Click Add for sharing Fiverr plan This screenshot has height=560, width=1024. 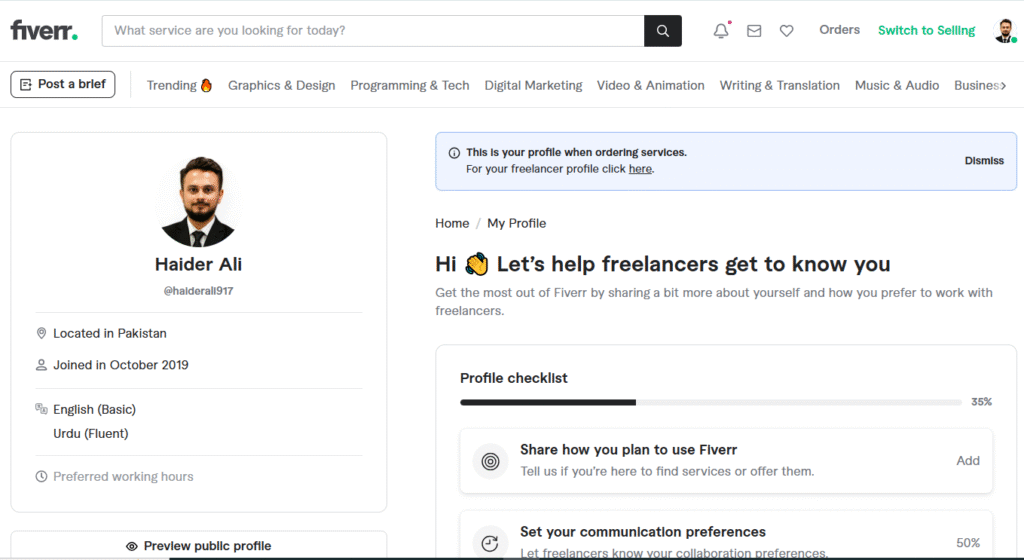click(968, 461)
